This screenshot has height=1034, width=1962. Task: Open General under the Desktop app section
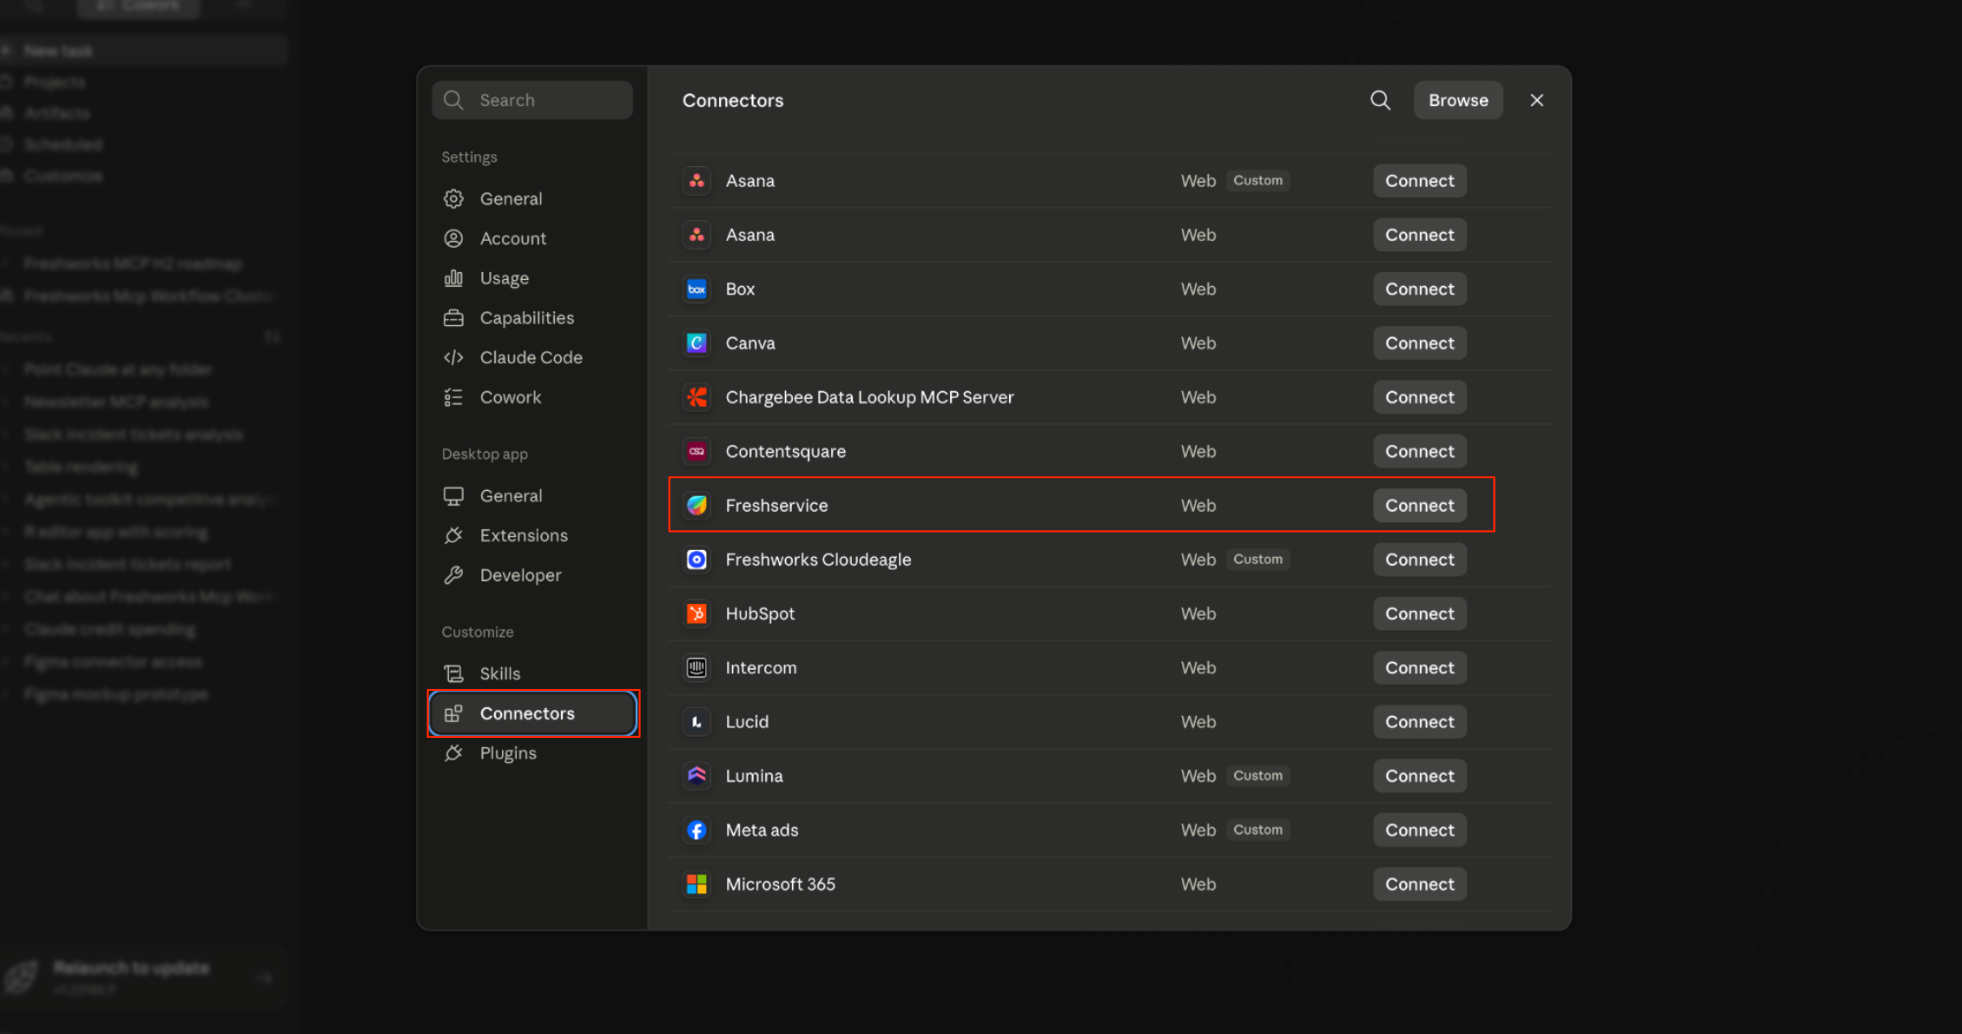point(532,495)
